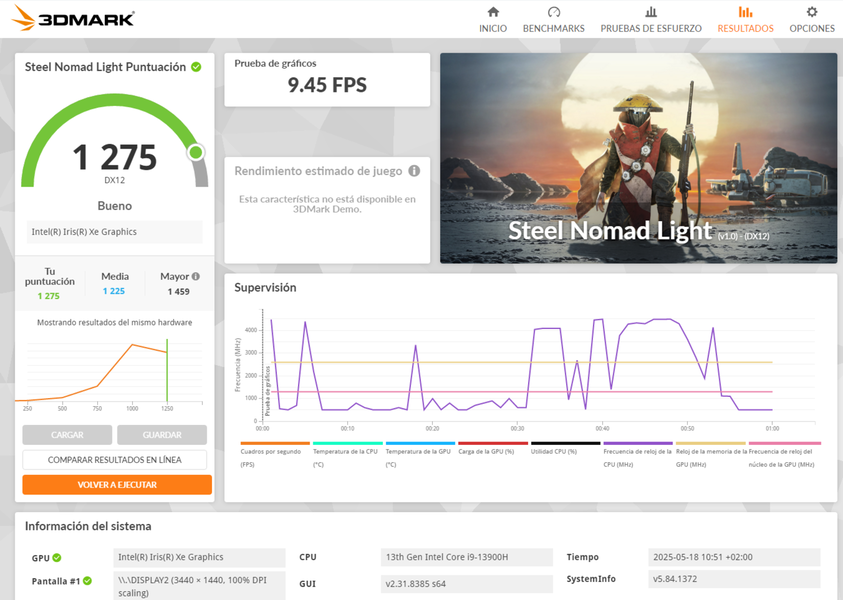Open the OPCIONES settings tab
The width and height of the screenshot is (843, 600).
click(x=812, y=20)
